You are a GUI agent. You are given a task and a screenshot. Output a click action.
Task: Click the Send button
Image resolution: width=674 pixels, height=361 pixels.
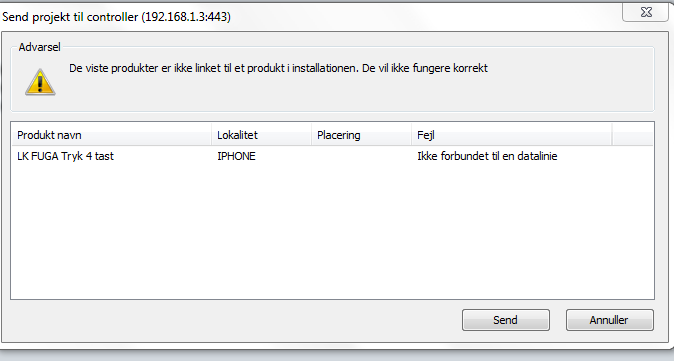pyautogui.click(x=506, y=320)
